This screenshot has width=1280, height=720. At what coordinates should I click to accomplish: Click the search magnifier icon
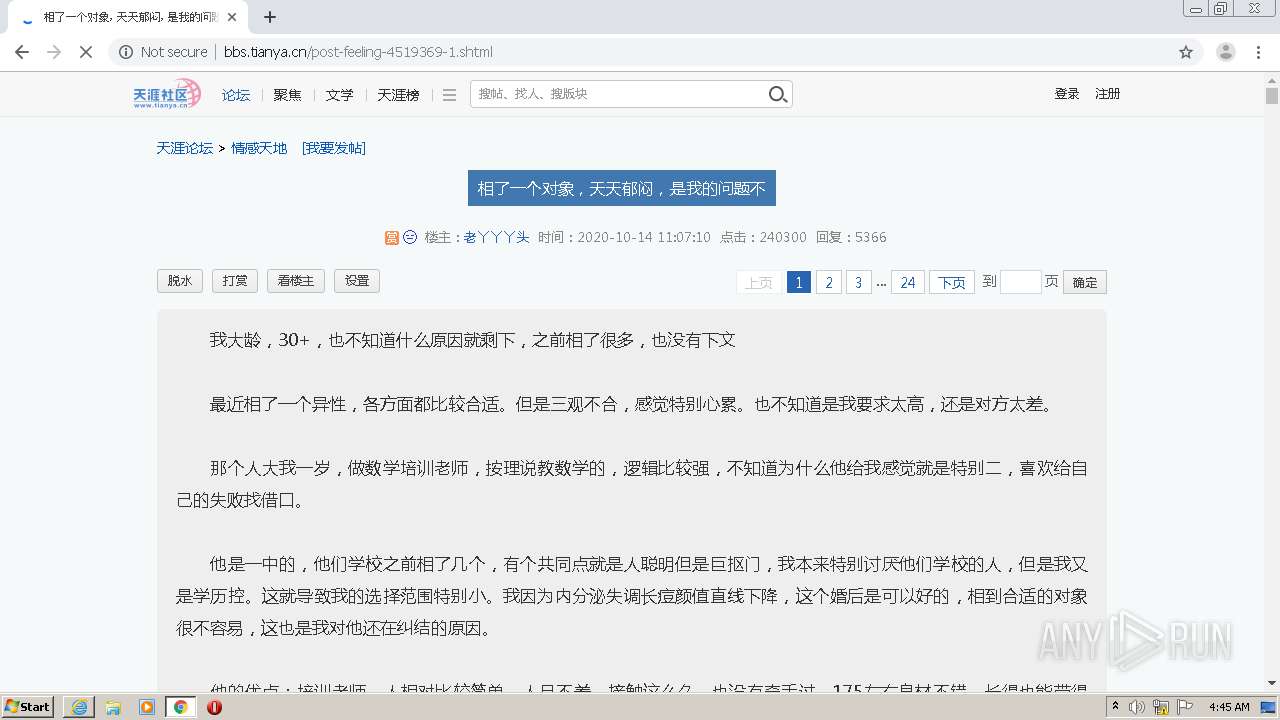(778, 94)
